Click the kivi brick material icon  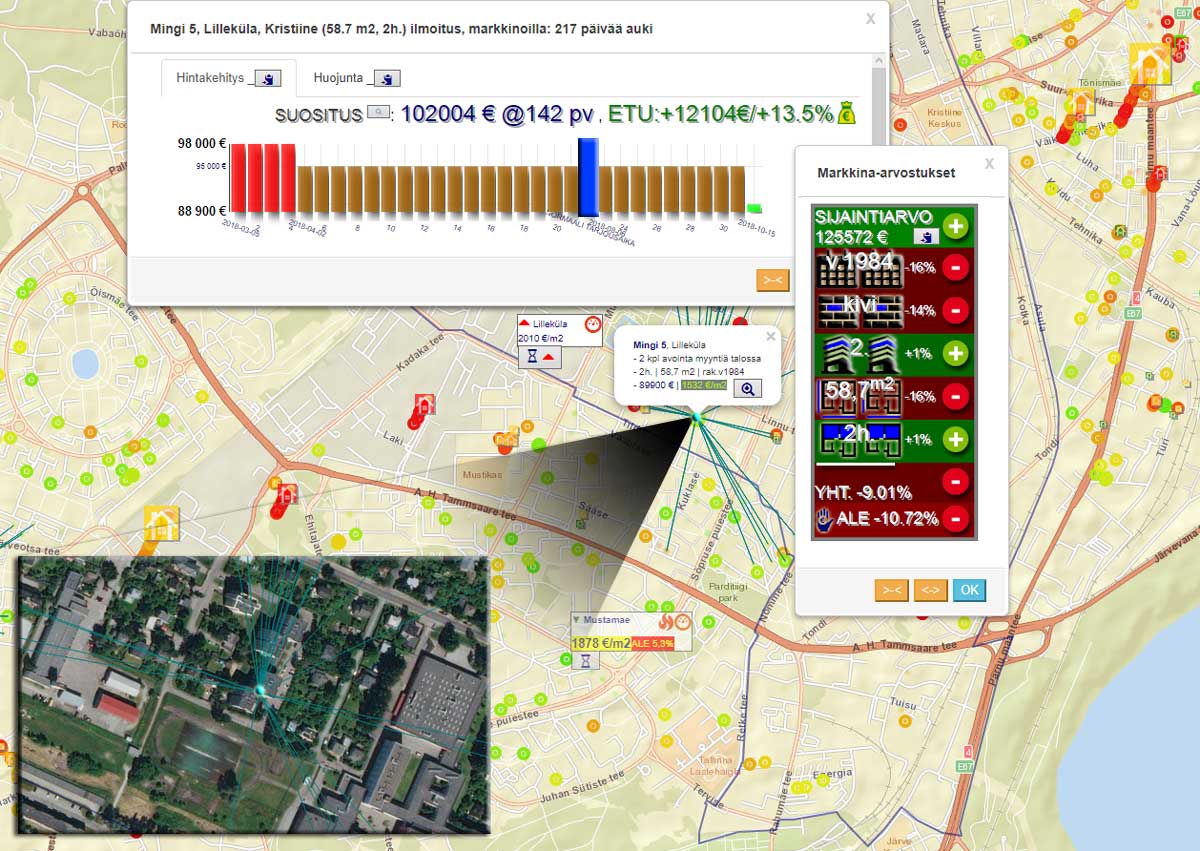coord(859,311)
